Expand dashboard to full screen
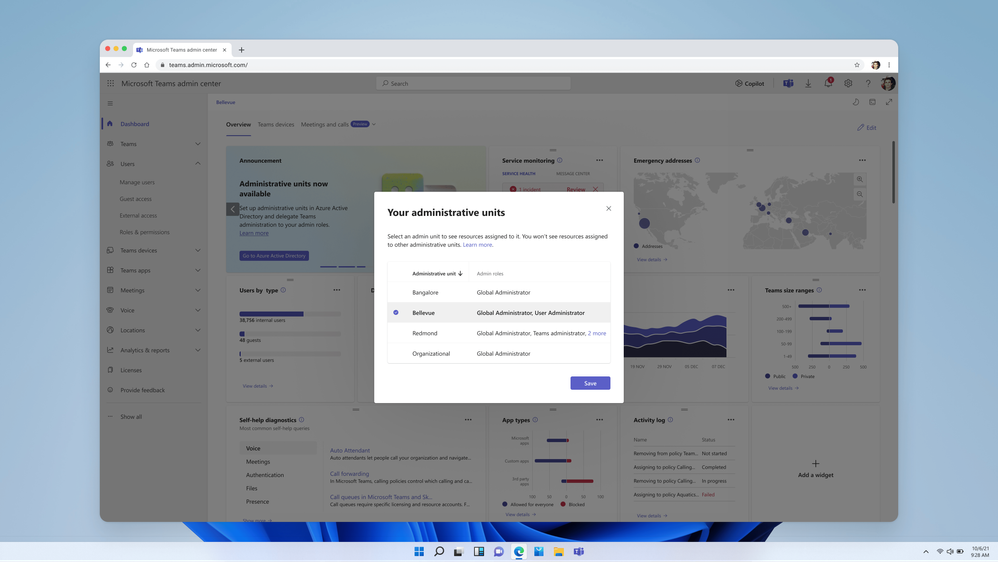This screenshot has width=998, height=562. [x=889, y=102]
